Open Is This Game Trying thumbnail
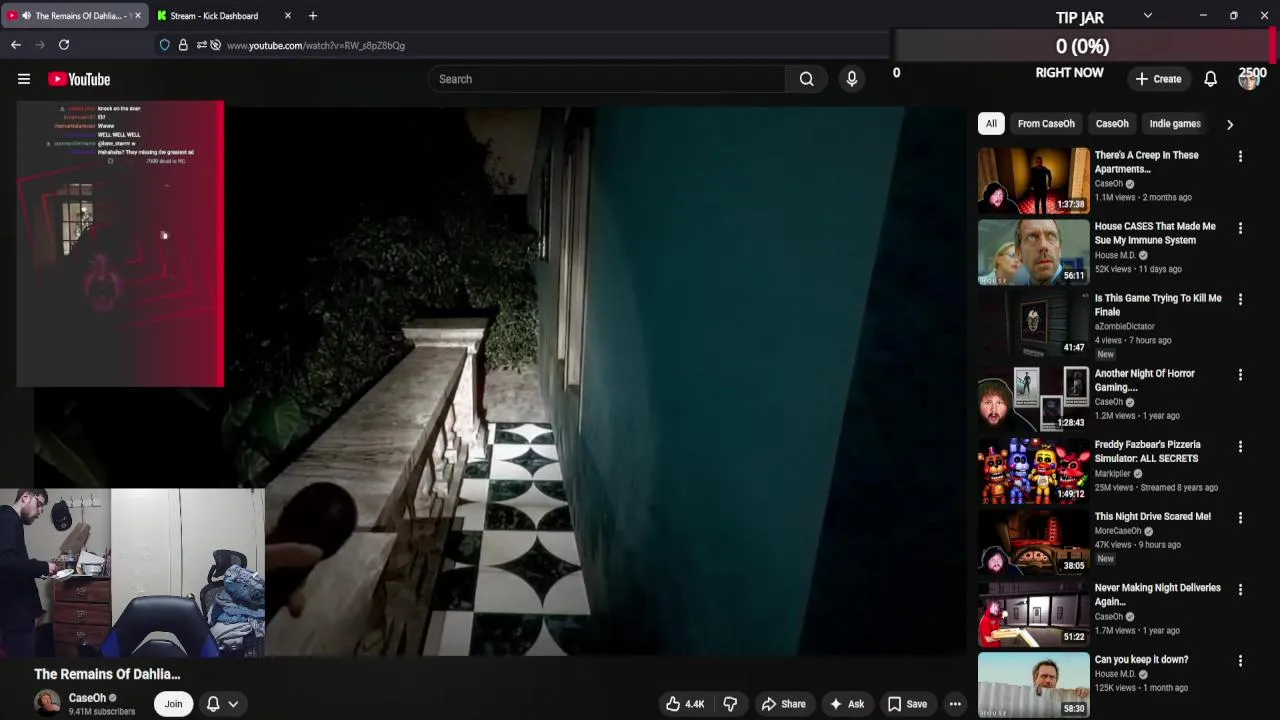Screen dimensions: 1280x720 1034,324
